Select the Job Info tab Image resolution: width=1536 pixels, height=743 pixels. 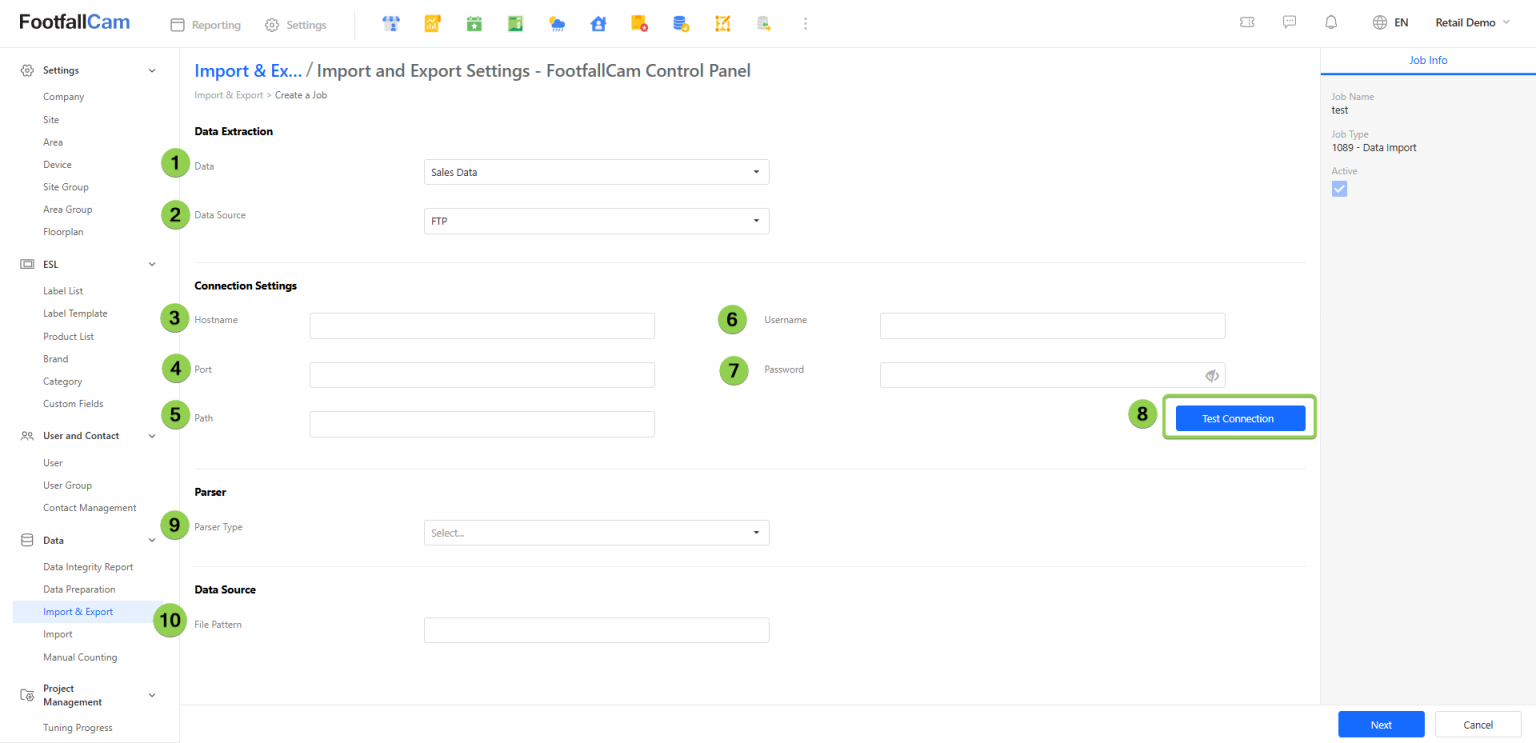(x=1428, y=61)
